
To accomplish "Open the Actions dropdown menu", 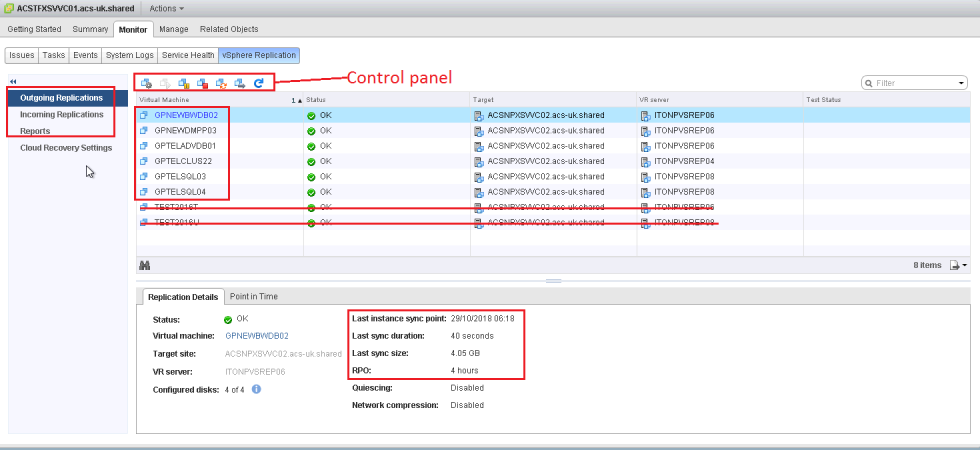I will (166, 8).
